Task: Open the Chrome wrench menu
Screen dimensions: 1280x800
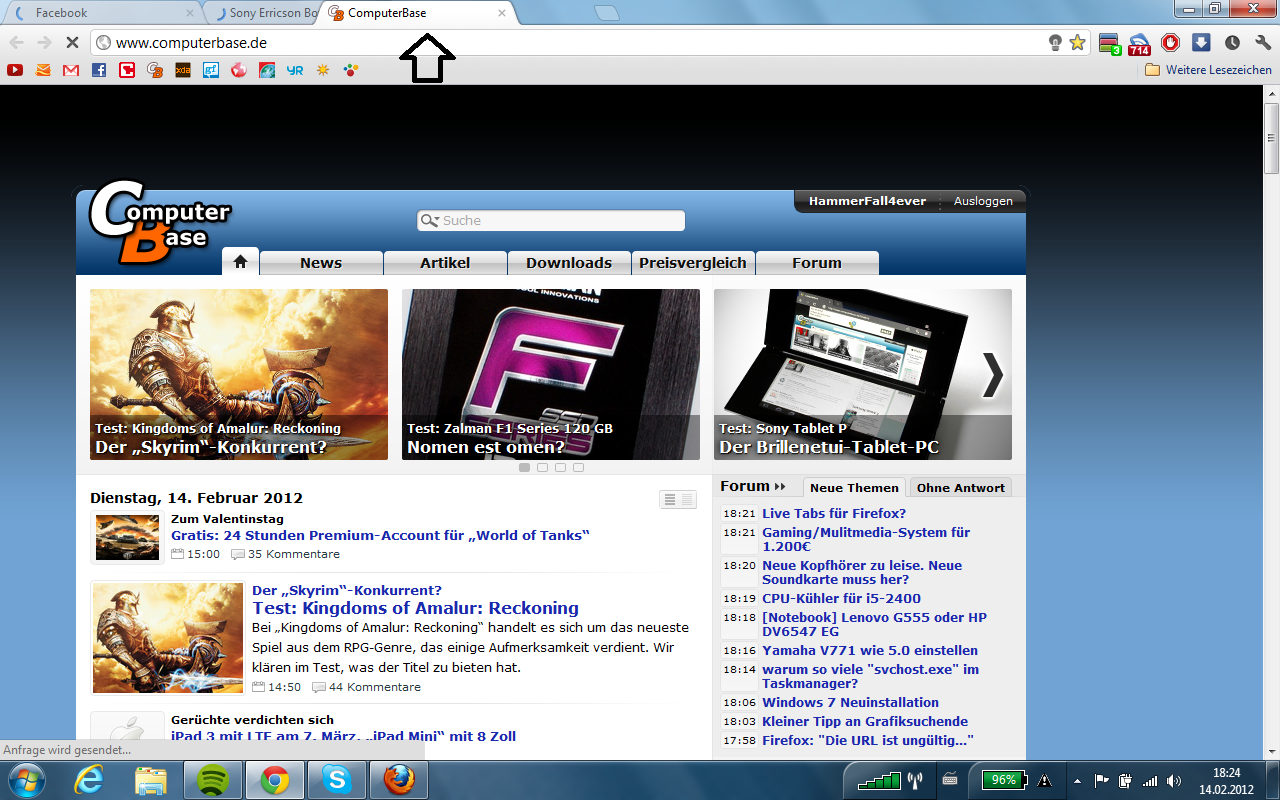Action: coord(1262,43)
